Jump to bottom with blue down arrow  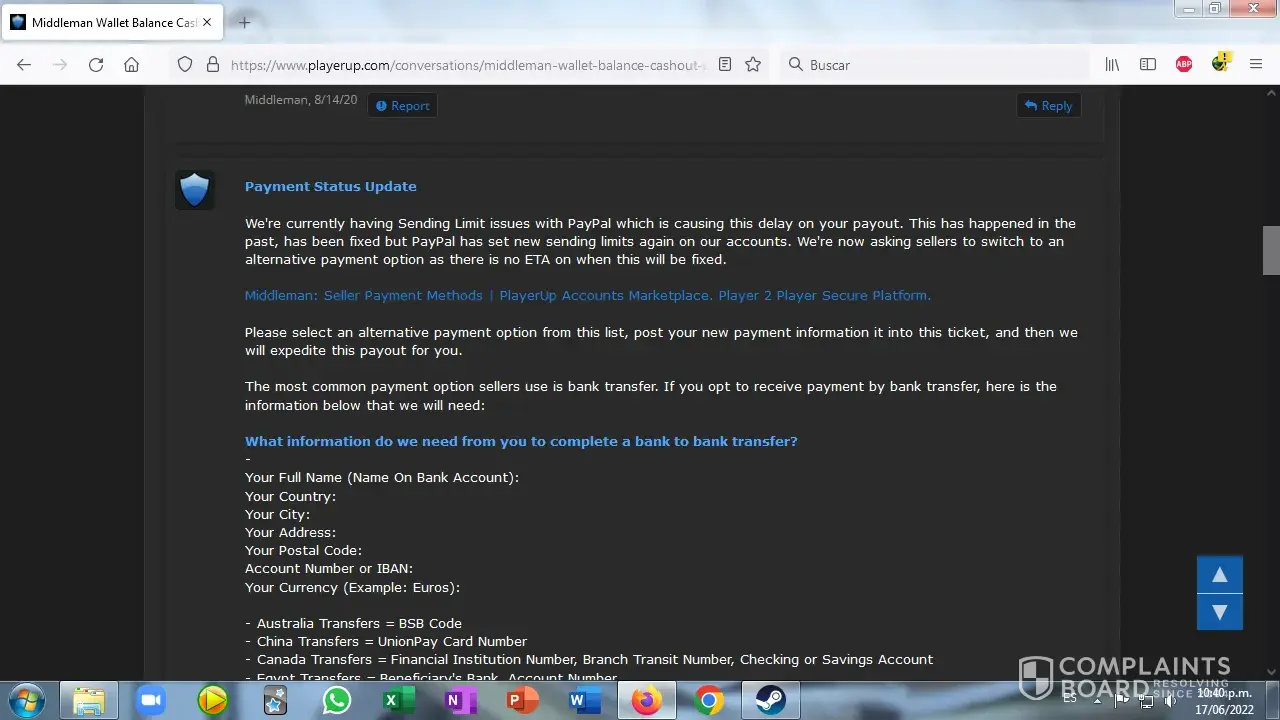[1220, 612]
